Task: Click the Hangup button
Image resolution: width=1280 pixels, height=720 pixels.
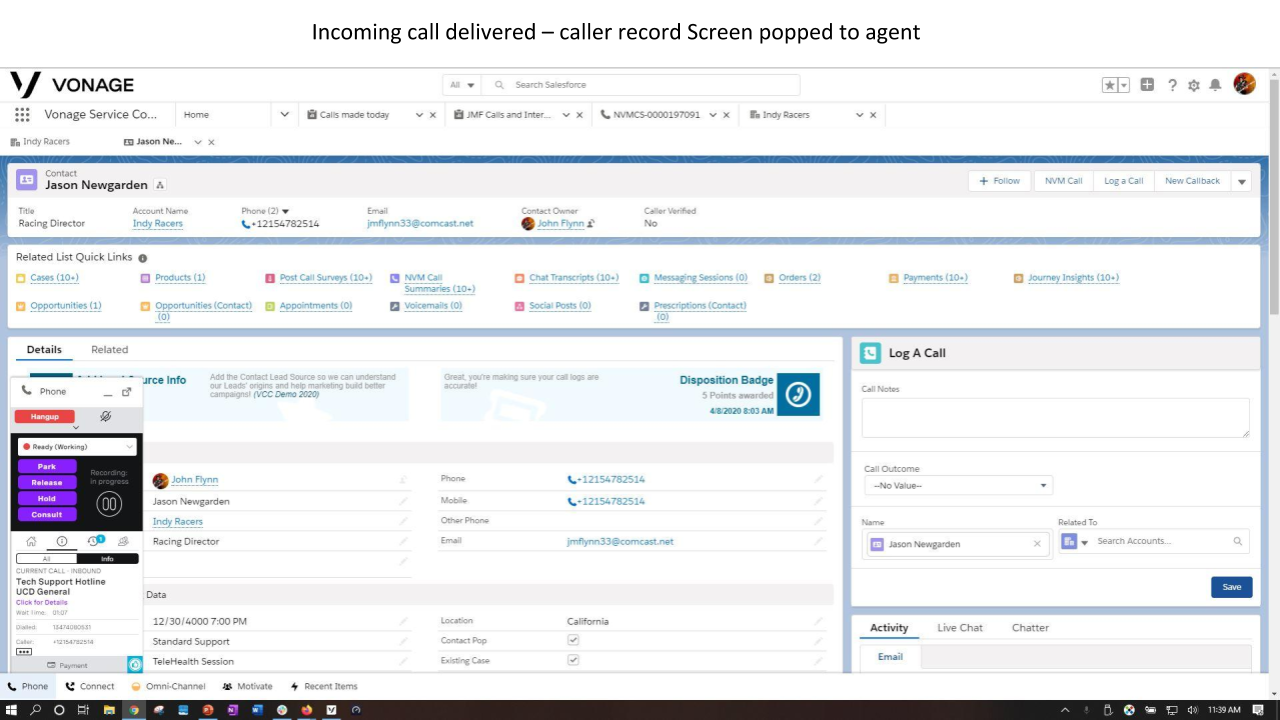Action: 45,416
